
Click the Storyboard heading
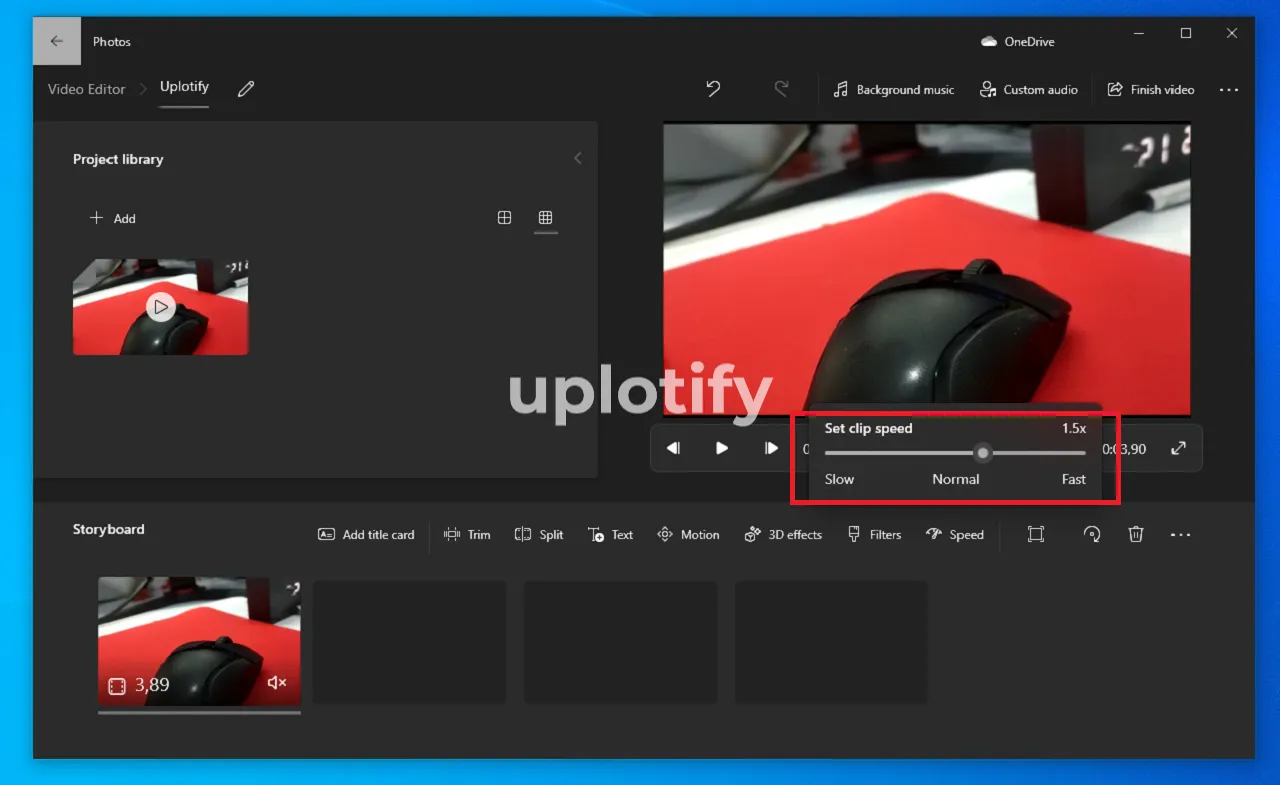click(108, 529)
